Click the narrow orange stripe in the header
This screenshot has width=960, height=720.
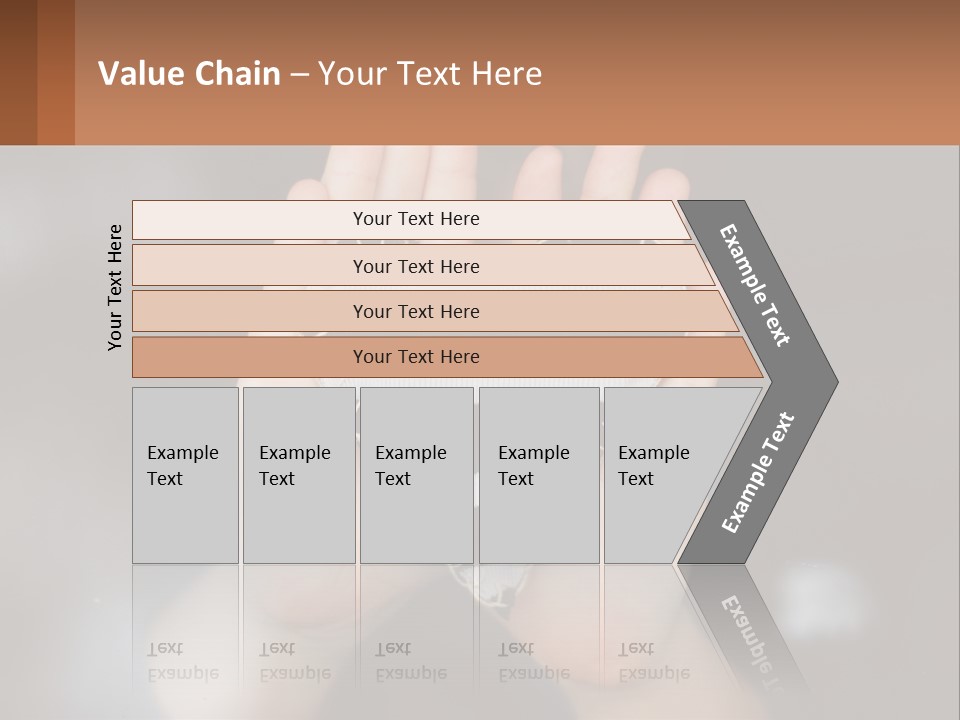(x=56, y=72)
